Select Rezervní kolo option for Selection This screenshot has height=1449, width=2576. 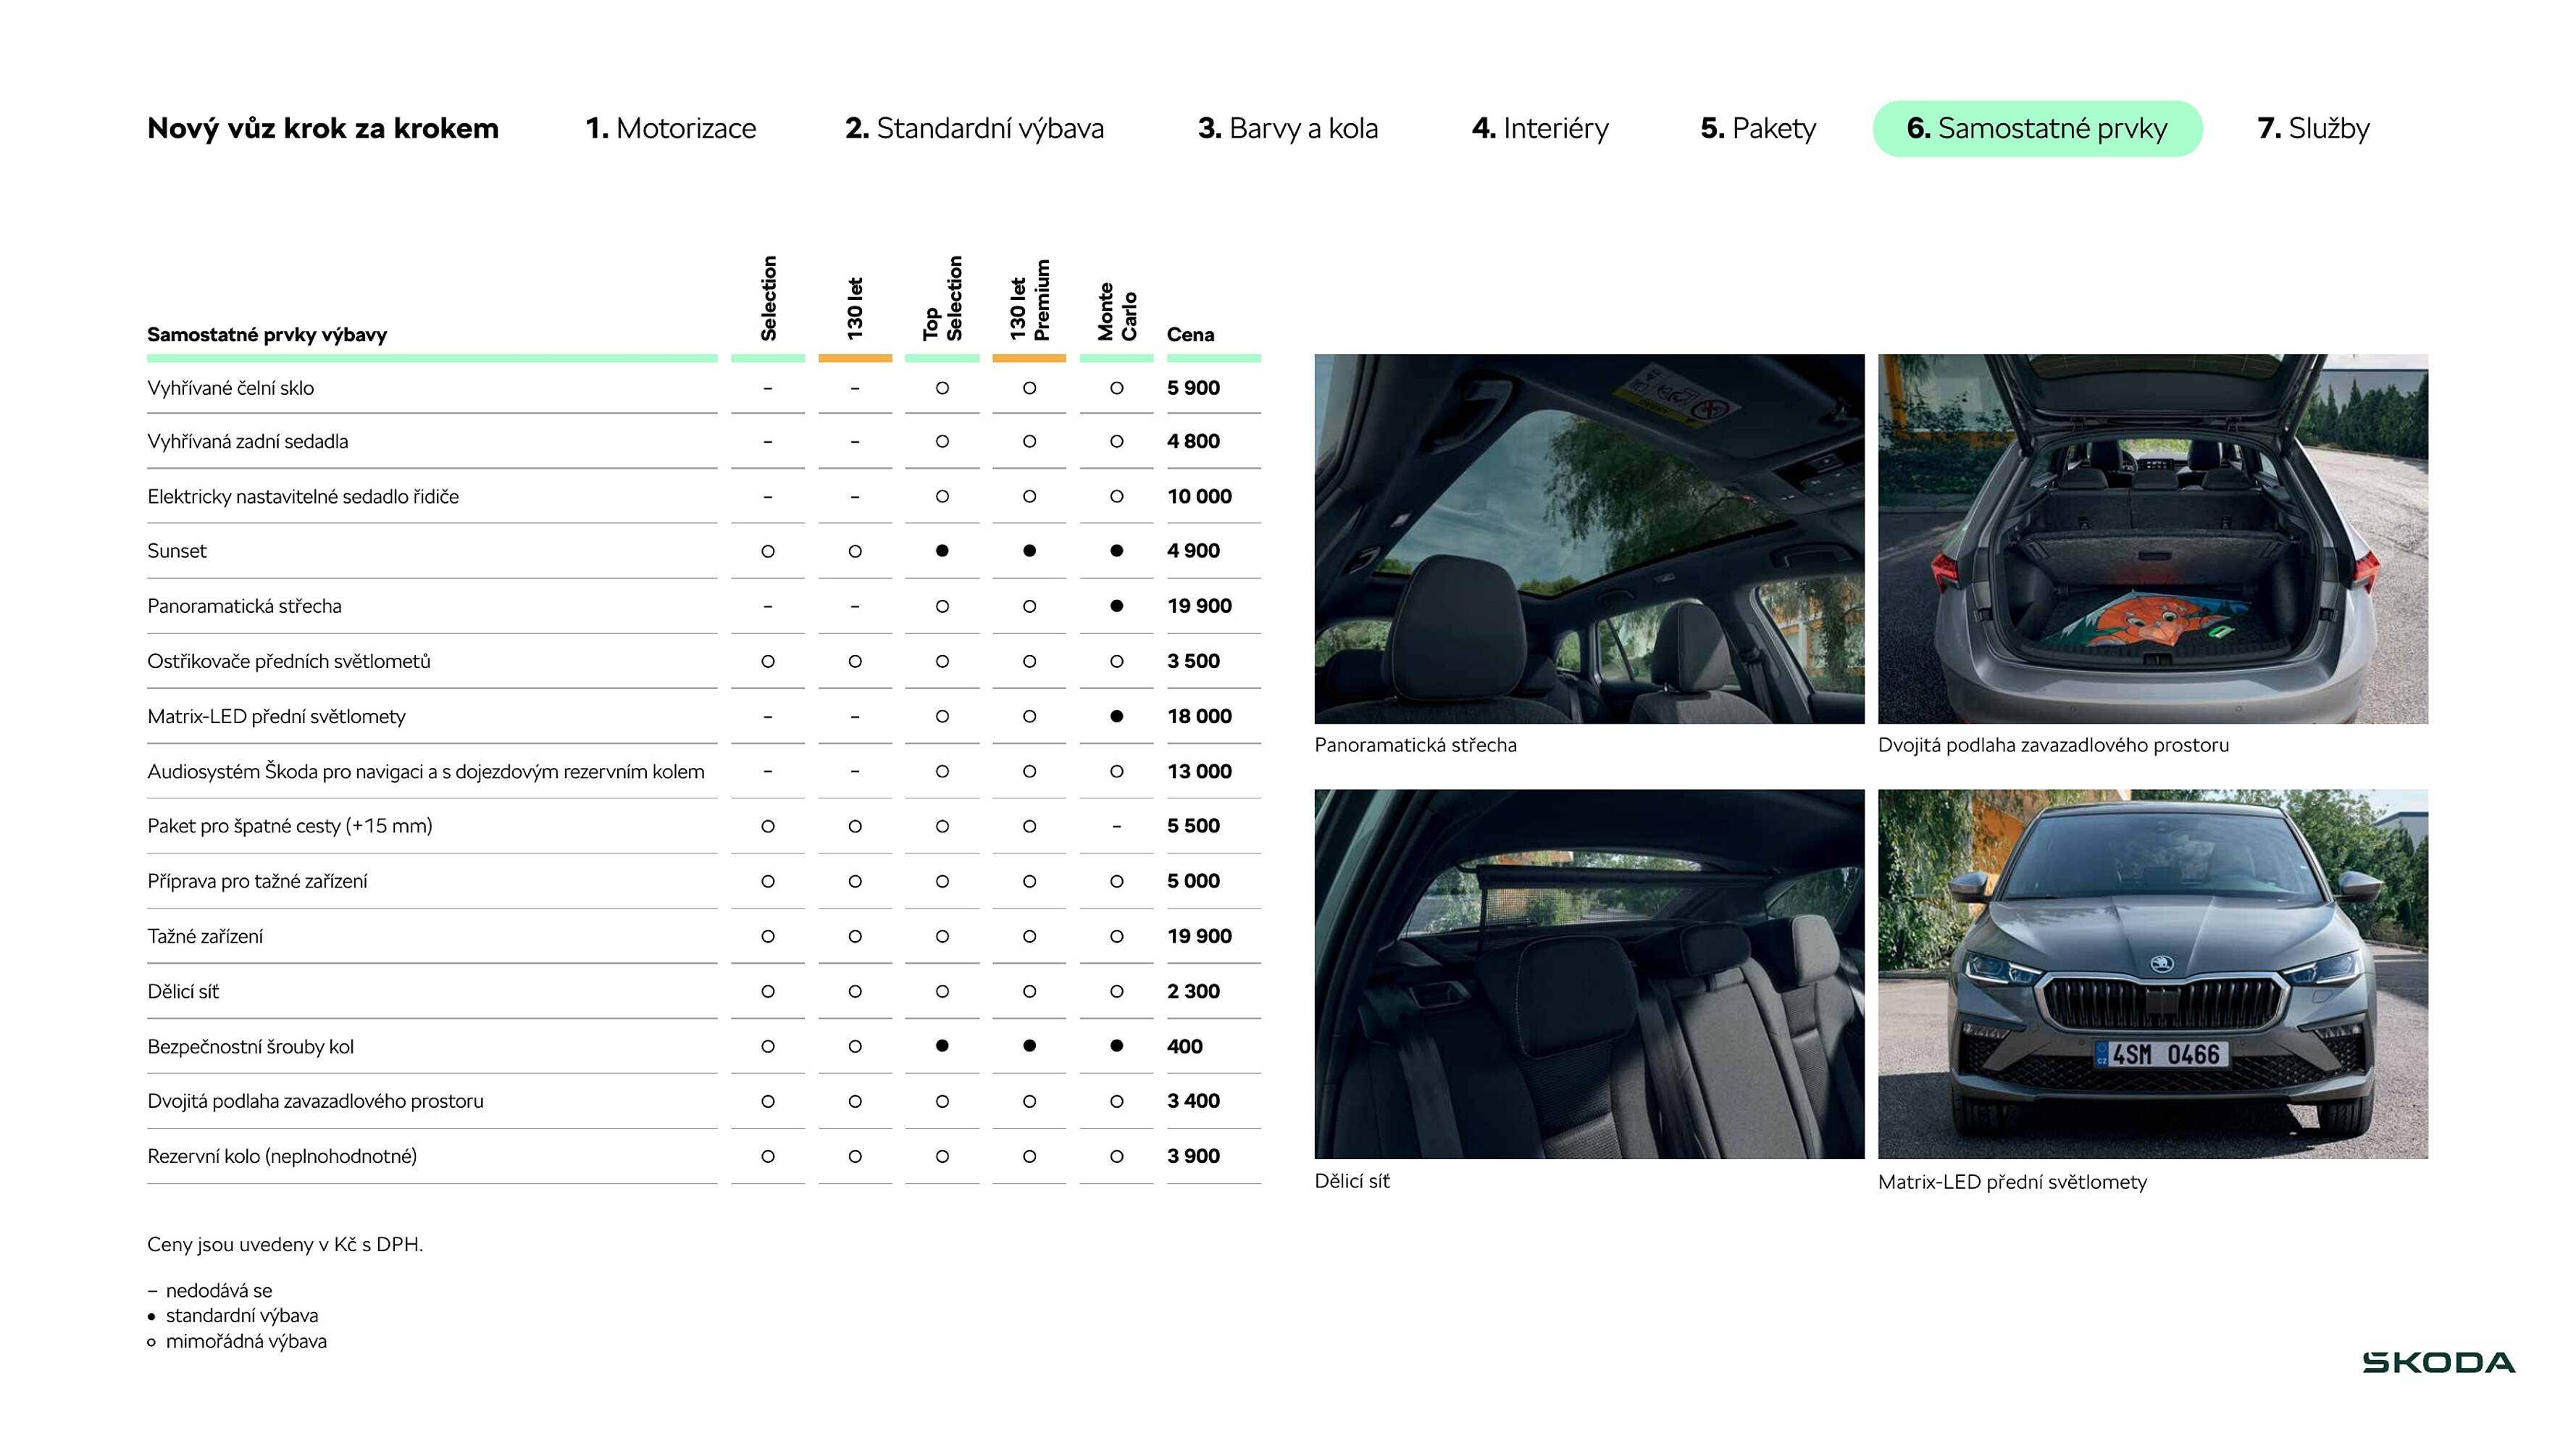(x=767, y=1156)
